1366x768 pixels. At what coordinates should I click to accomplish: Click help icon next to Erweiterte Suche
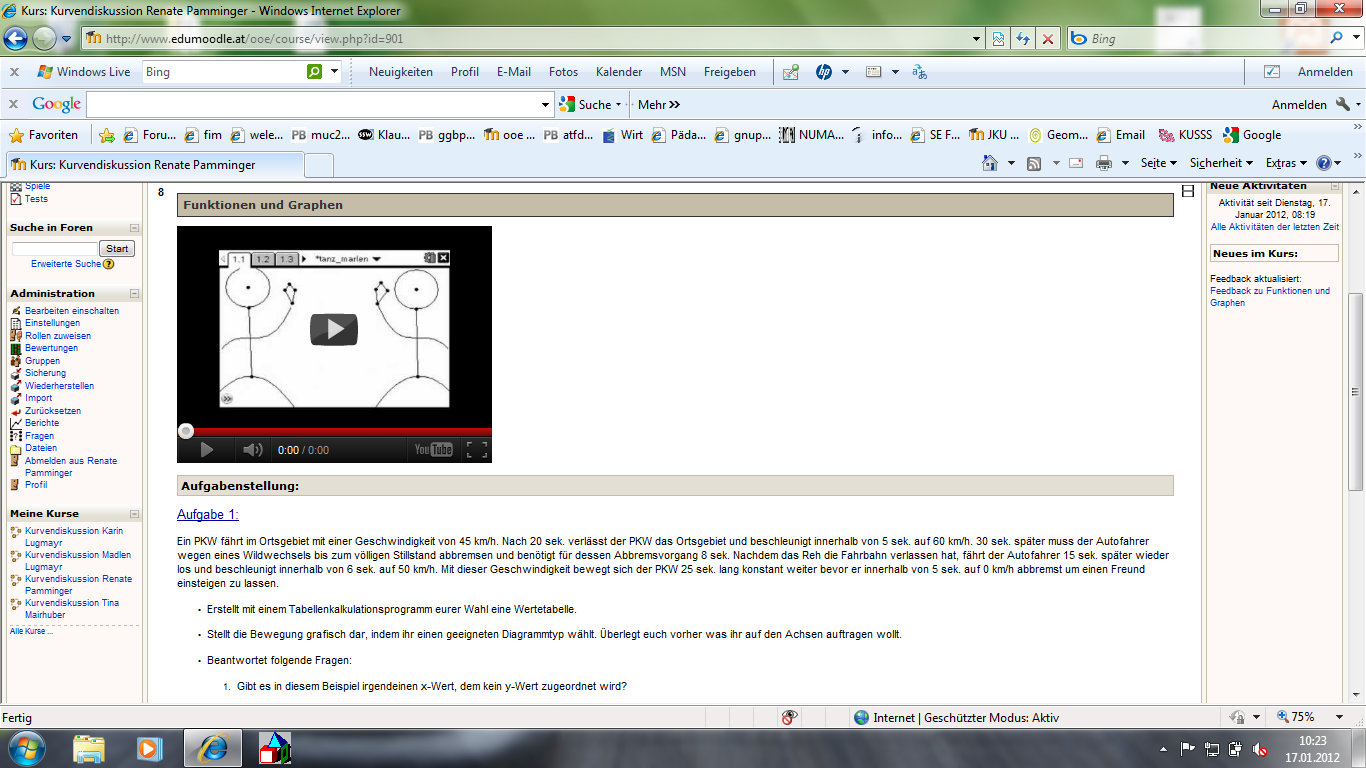tap(109, 264)
